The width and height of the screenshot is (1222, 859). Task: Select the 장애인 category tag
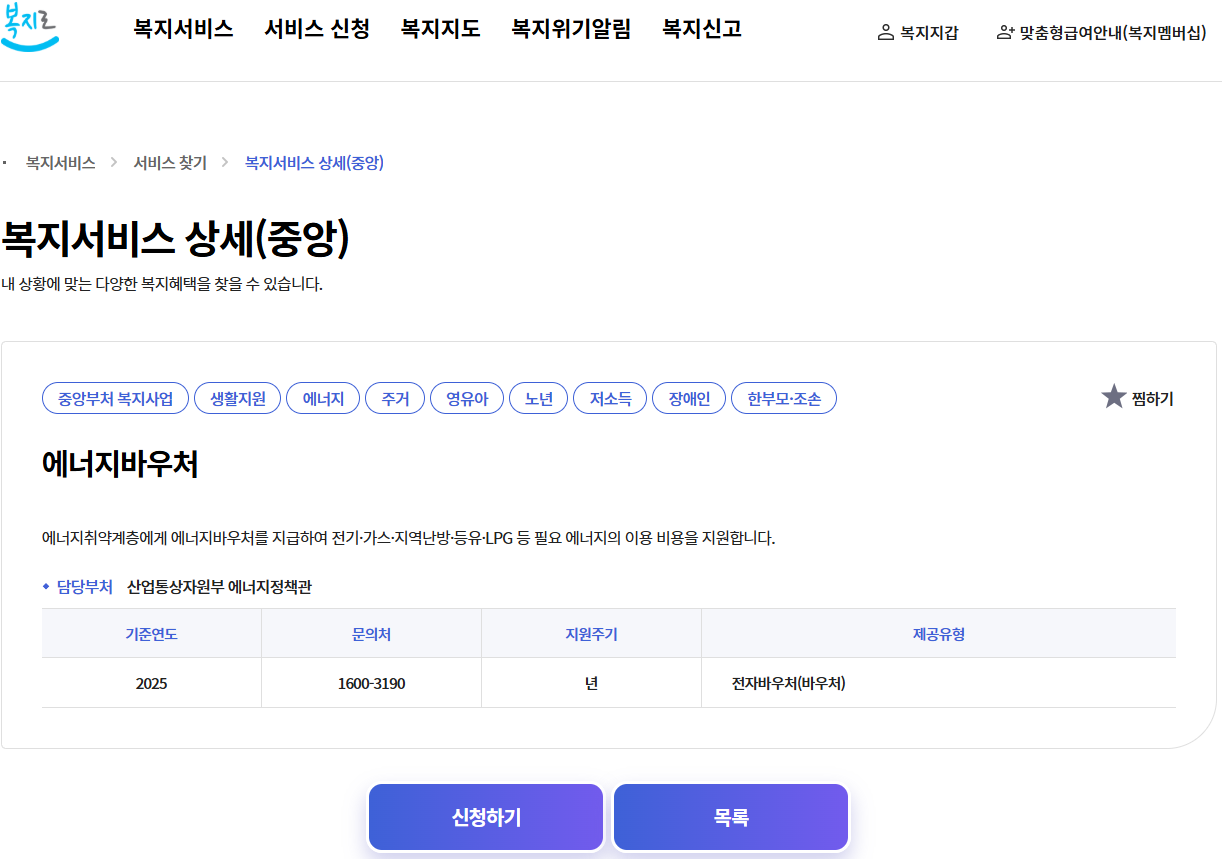(688, 397)
